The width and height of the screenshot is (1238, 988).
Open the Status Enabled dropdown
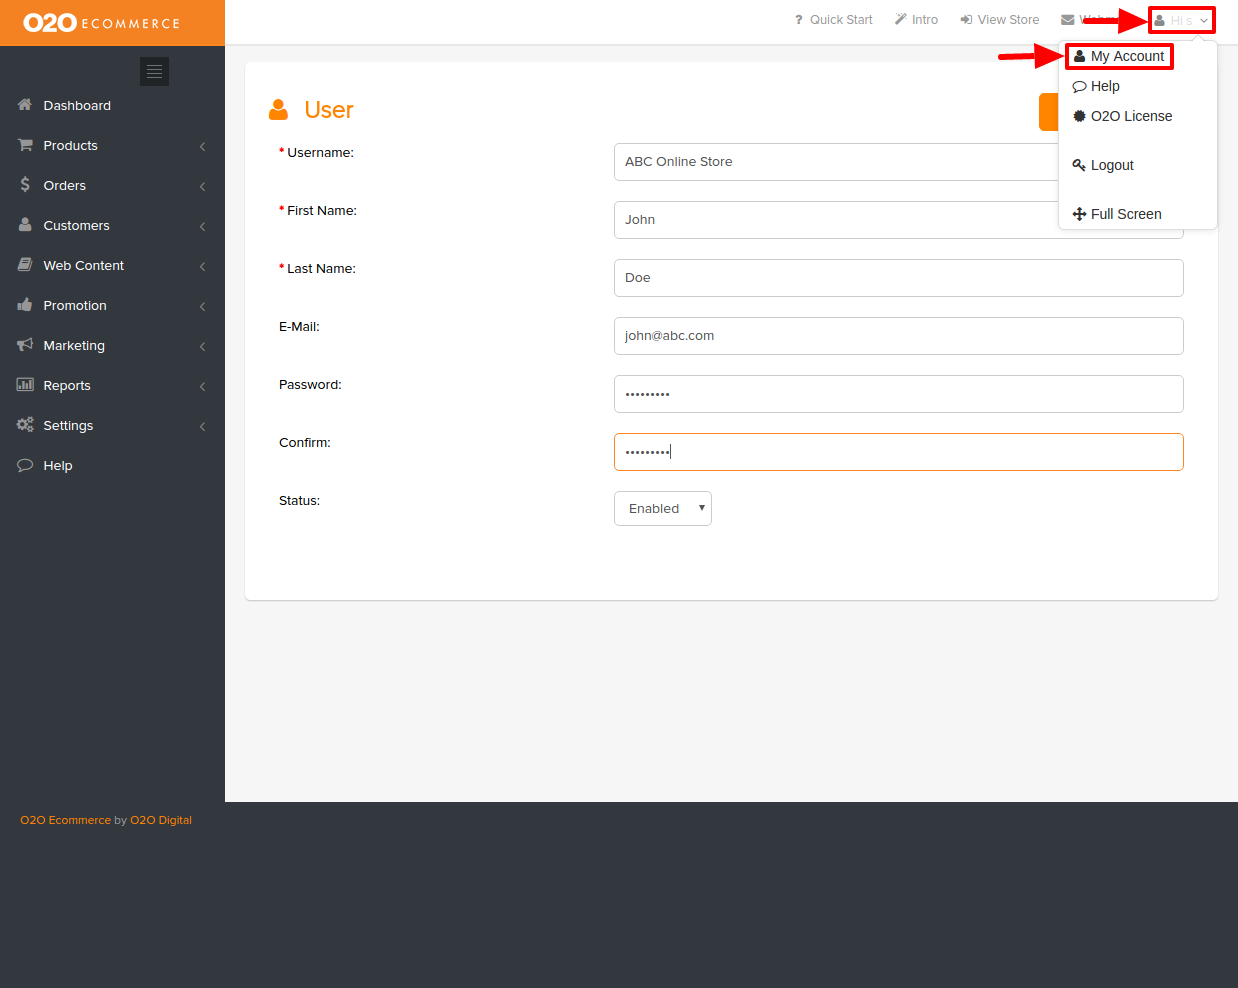[662, 508]
